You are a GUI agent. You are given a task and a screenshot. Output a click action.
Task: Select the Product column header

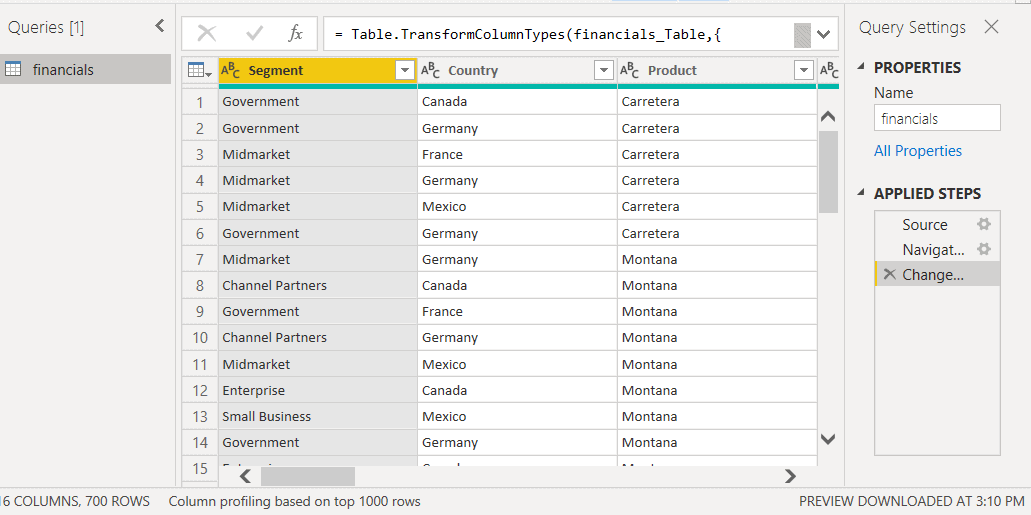point(717,70)
